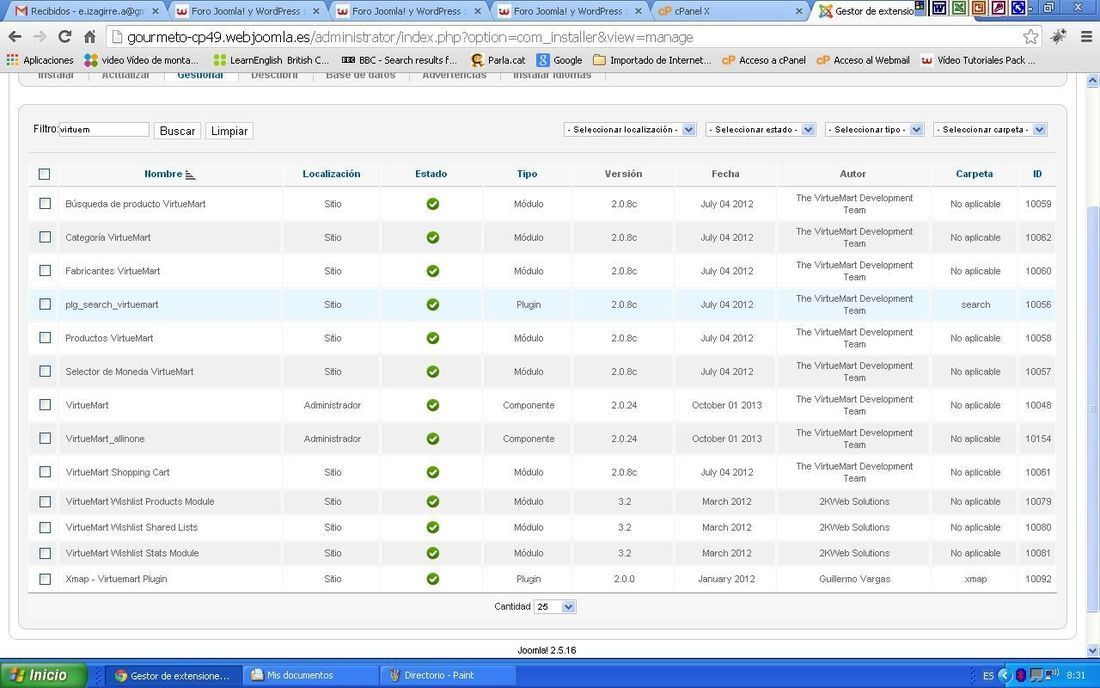Screen dimensions: 1100x688
Task: Open the Seleccionar tipo dropdown
Action: click(874, 130)
